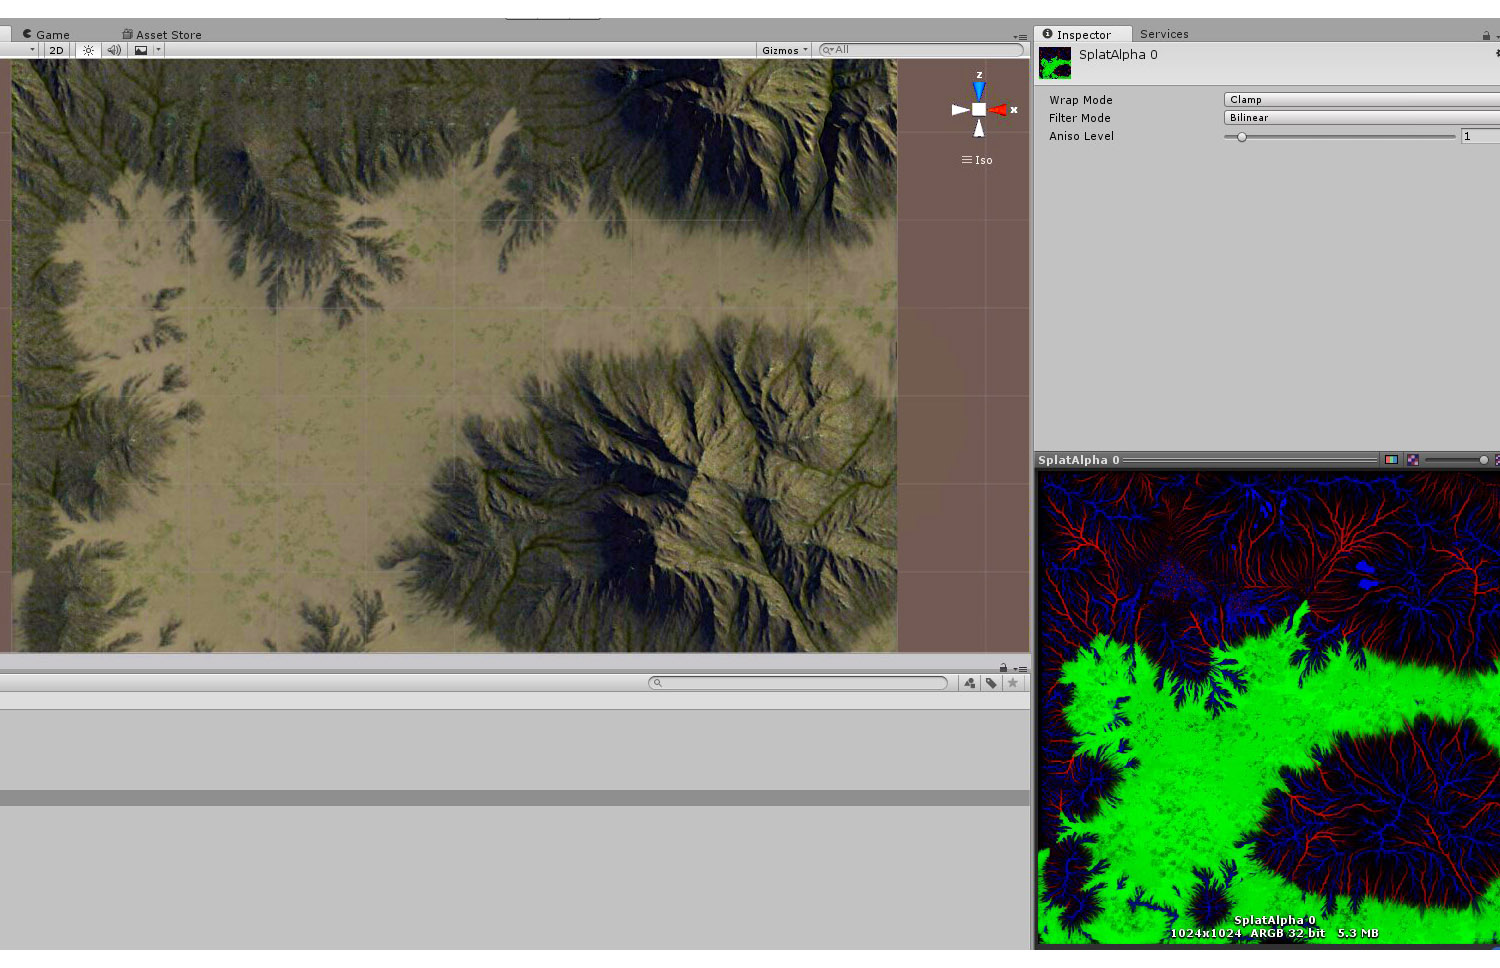The image size is (1500, 968).
Task: Click the Filter Mode label
Action: 1080,118
